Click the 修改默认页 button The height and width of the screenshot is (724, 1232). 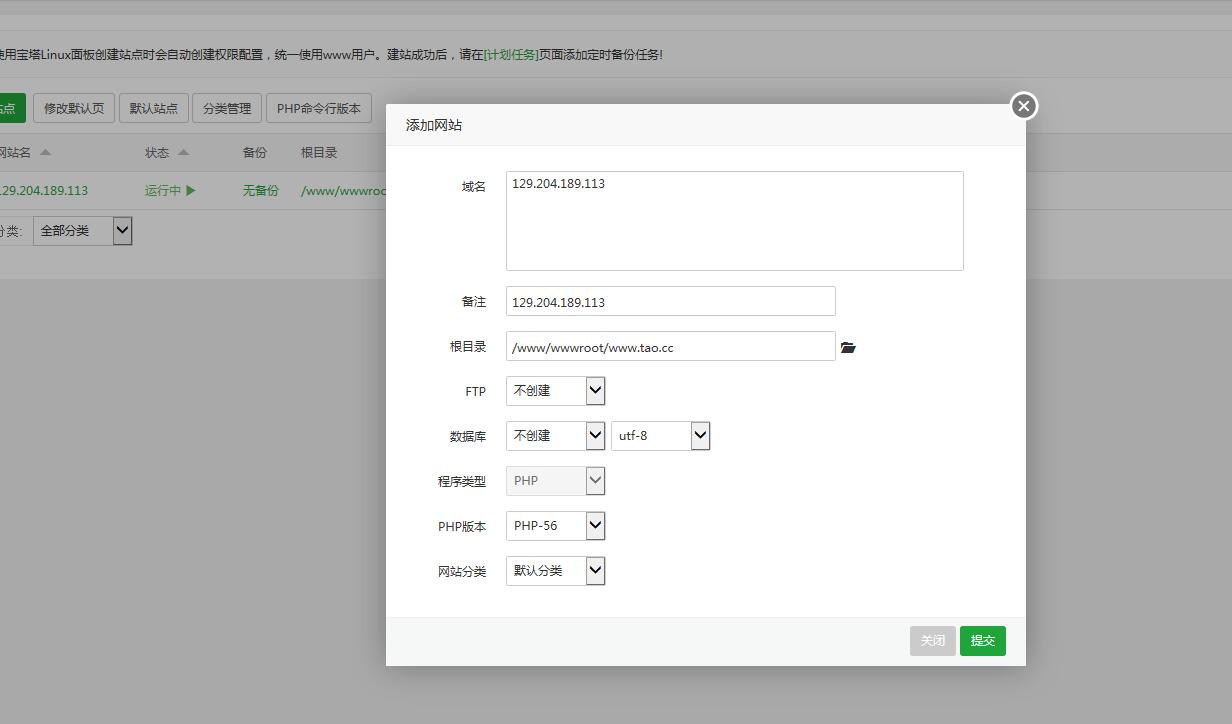(x=73, y=108)
